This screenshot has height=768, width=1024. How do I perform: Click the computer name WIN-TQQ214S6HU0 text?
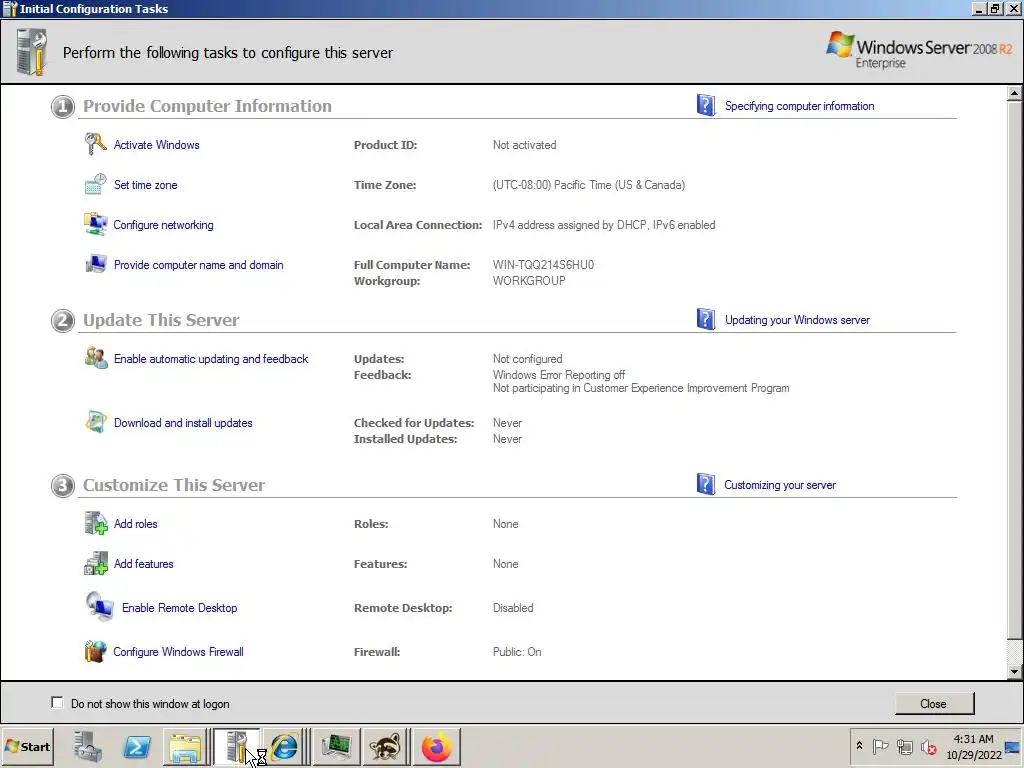[543, 264]
